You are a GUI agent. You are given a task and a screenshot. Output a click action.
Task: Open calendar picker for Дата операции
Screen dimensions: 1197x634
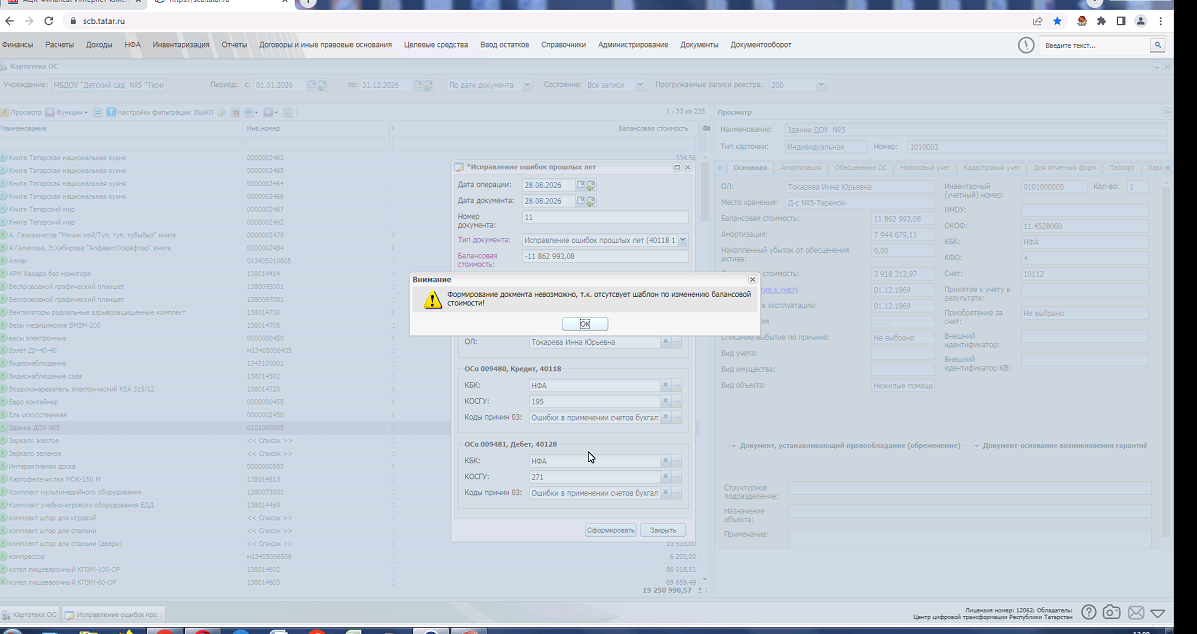click(581, 185)
